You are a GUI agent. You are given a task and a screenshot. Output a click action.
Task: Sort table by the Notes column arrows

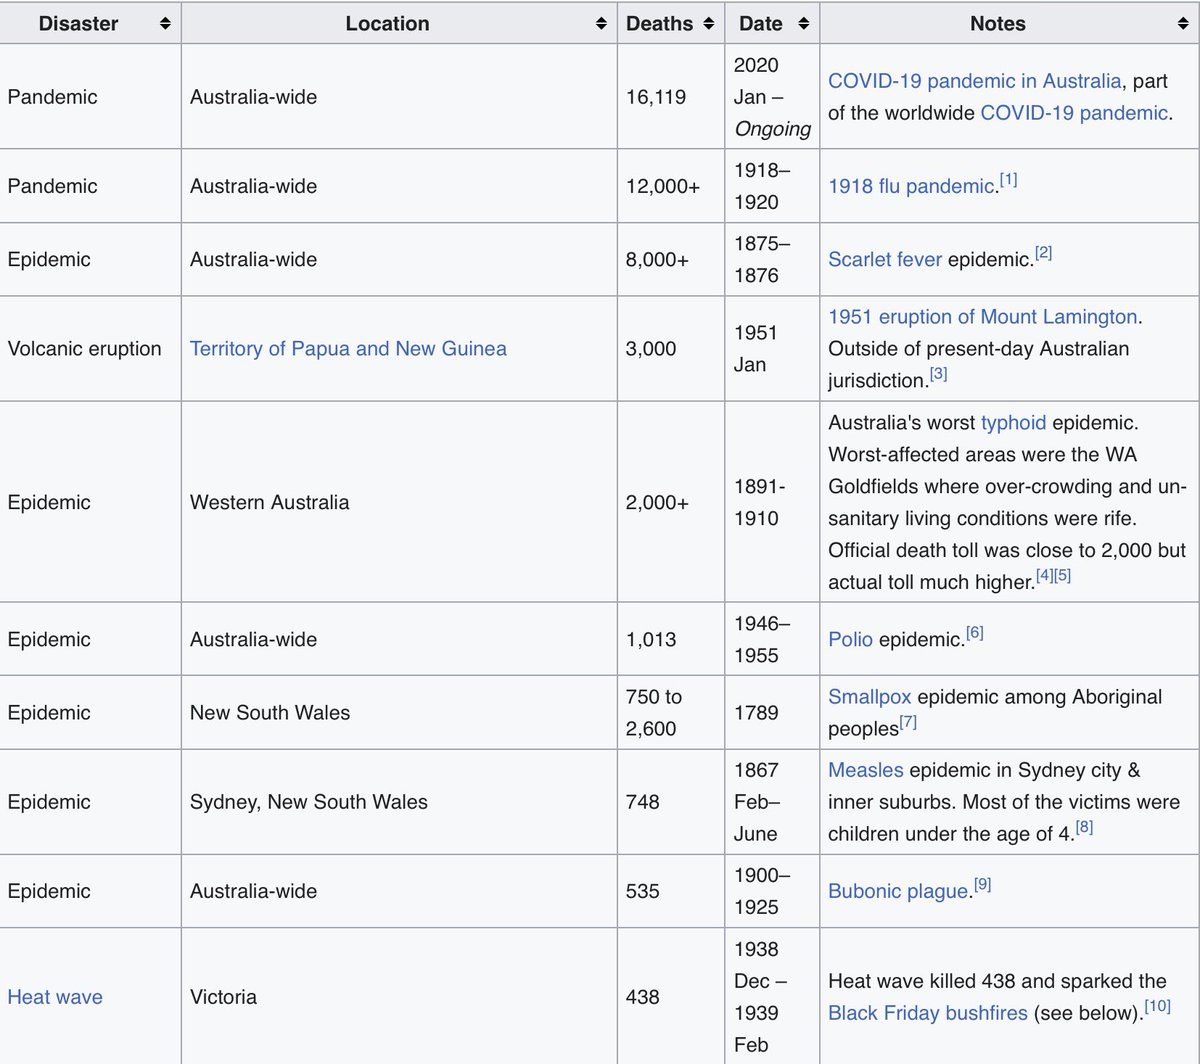(x=1183, y=24)
